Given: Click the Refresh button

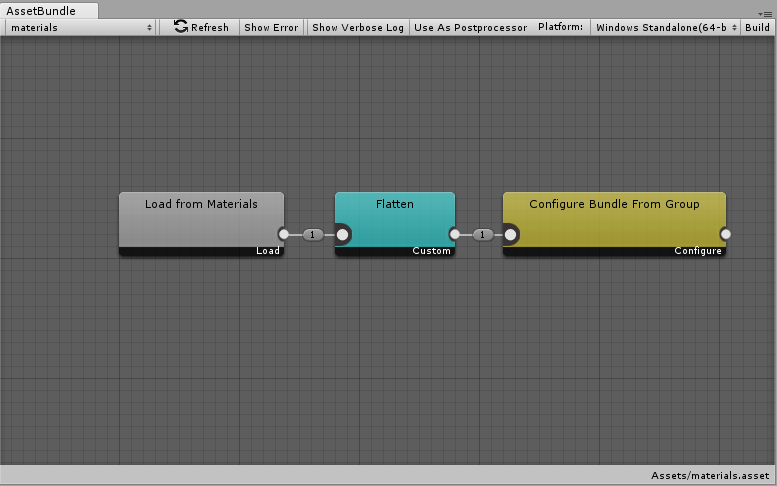Looking at the screenshot, I should 202,27.
